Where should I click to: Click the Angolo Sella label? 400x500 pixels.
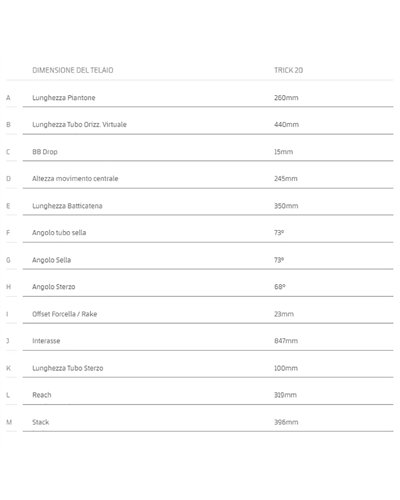[51, 260]
